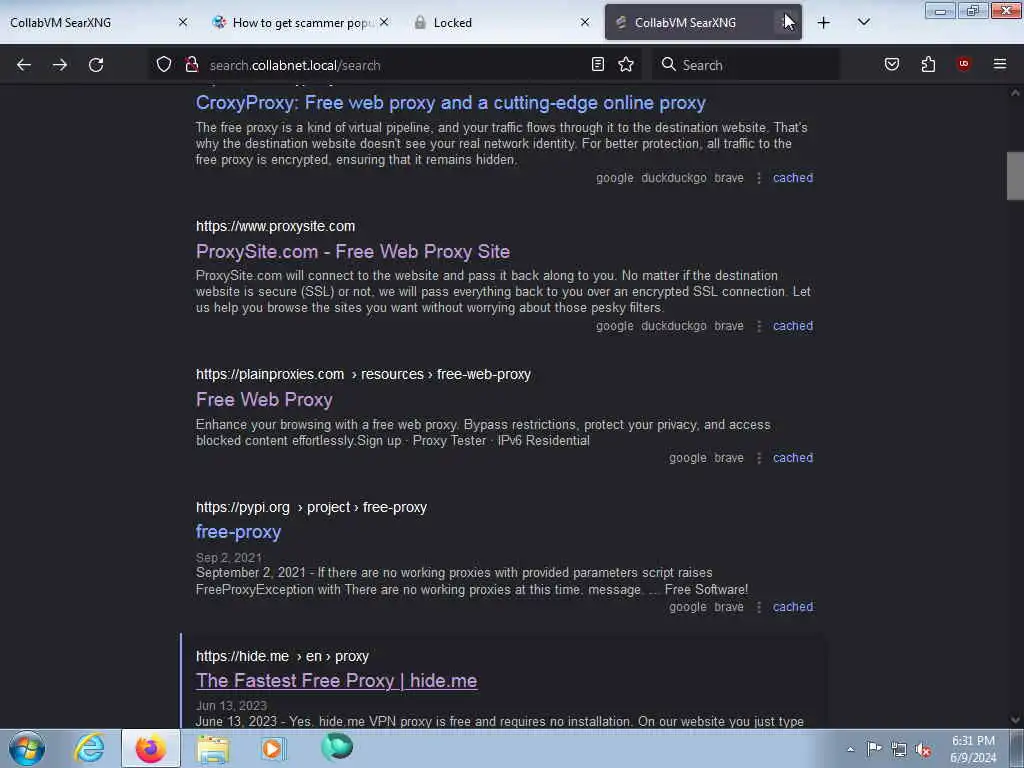Open Windows Media Player from taskbar
The width and height of the screenshot is (1024, 768).
tap(274, 748)
